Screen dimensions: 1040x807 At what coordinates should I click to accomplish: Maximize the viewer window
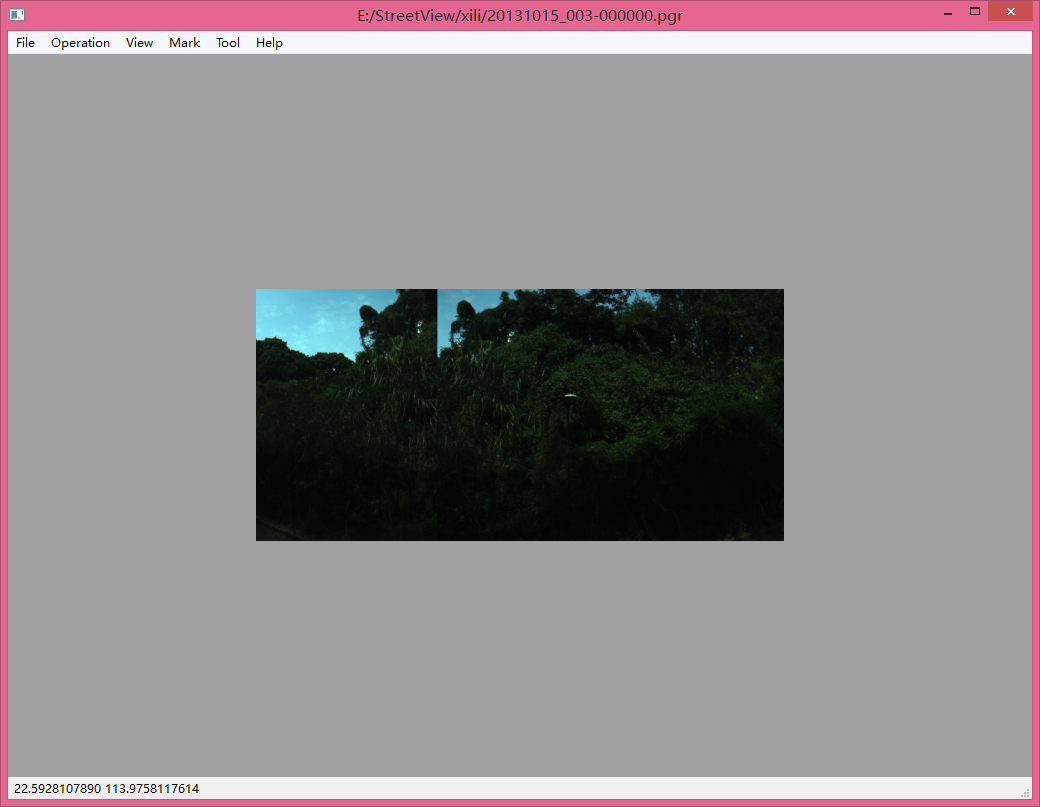pos(974,12)
